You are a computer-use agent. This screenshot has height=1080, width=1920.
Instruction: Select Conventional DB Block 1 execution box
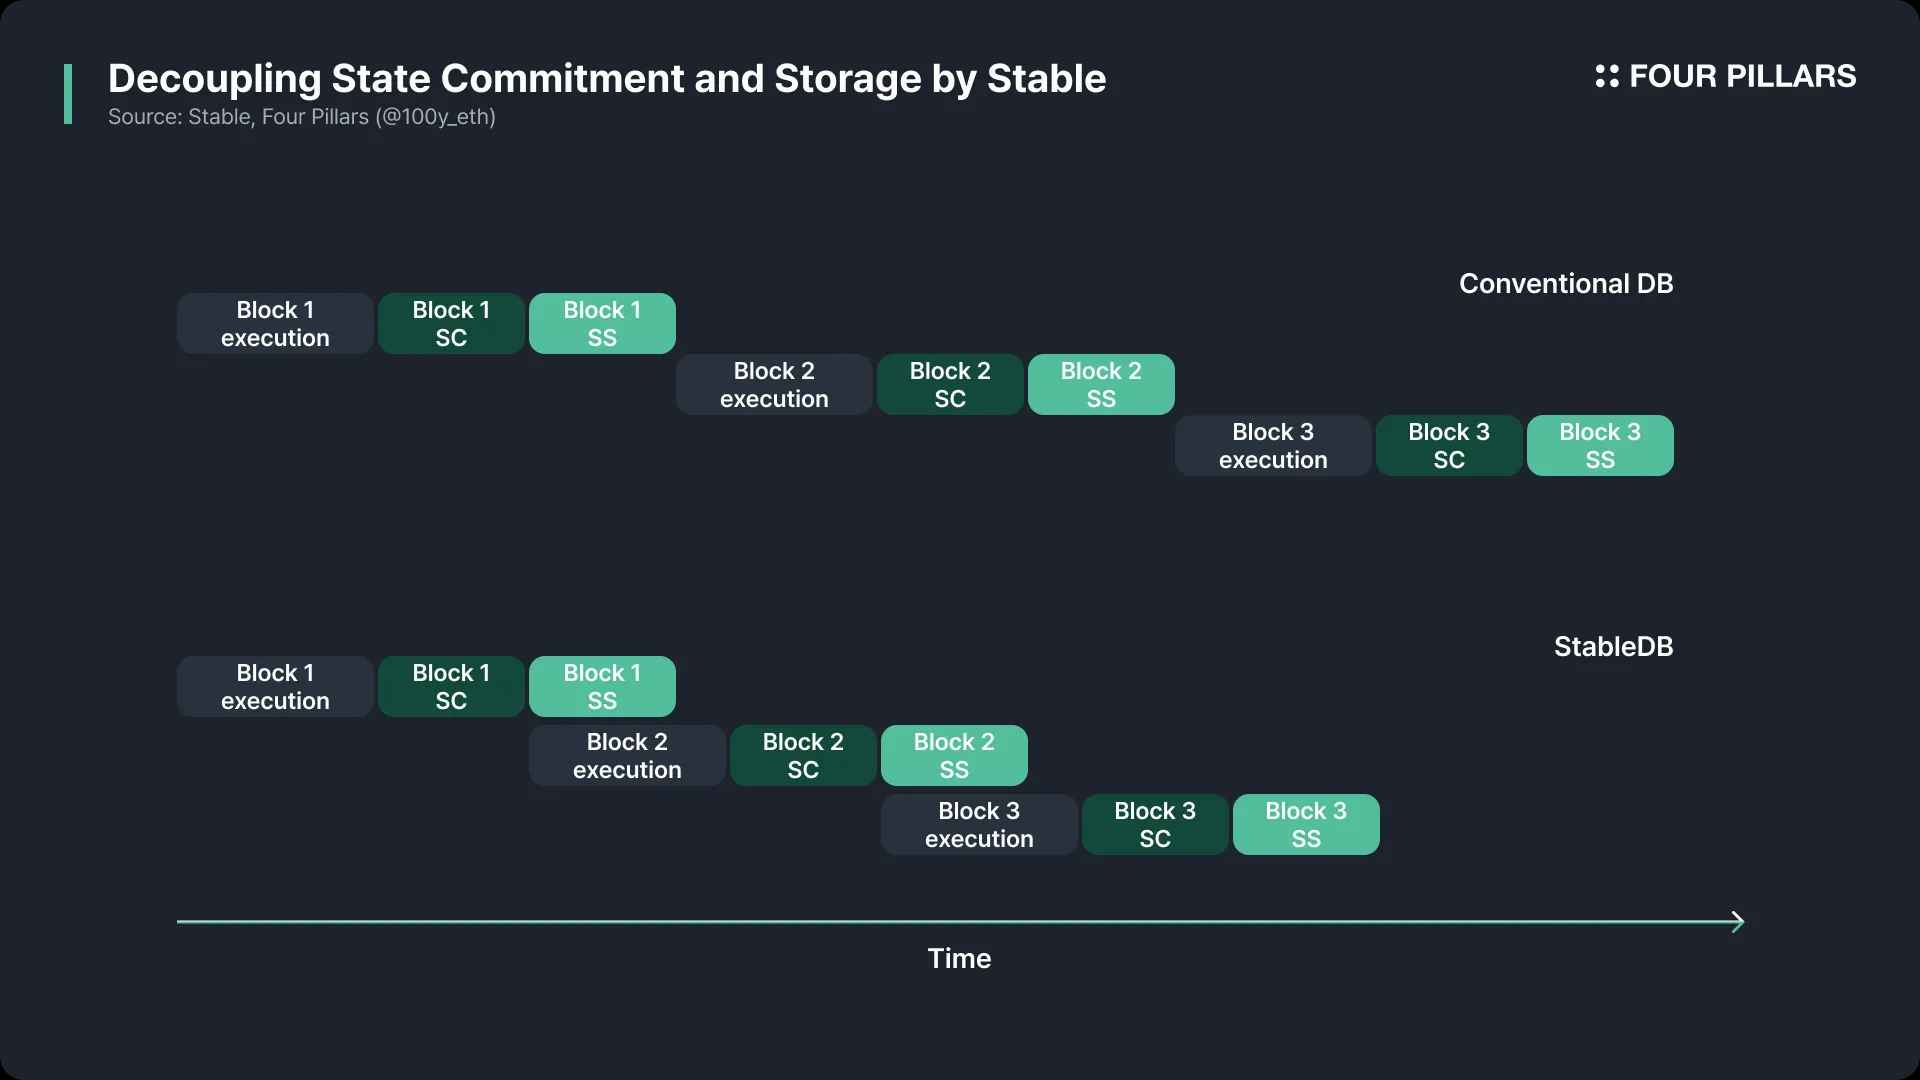coord(275,323)
